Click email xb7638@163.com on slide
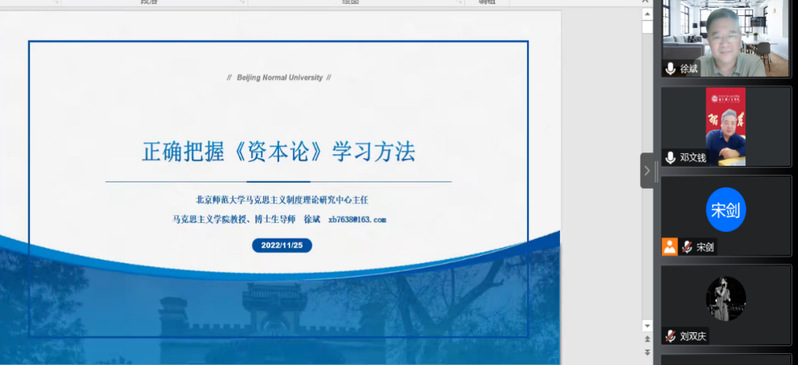This screenshot has height=365, width=798. [x=357, y=219]
